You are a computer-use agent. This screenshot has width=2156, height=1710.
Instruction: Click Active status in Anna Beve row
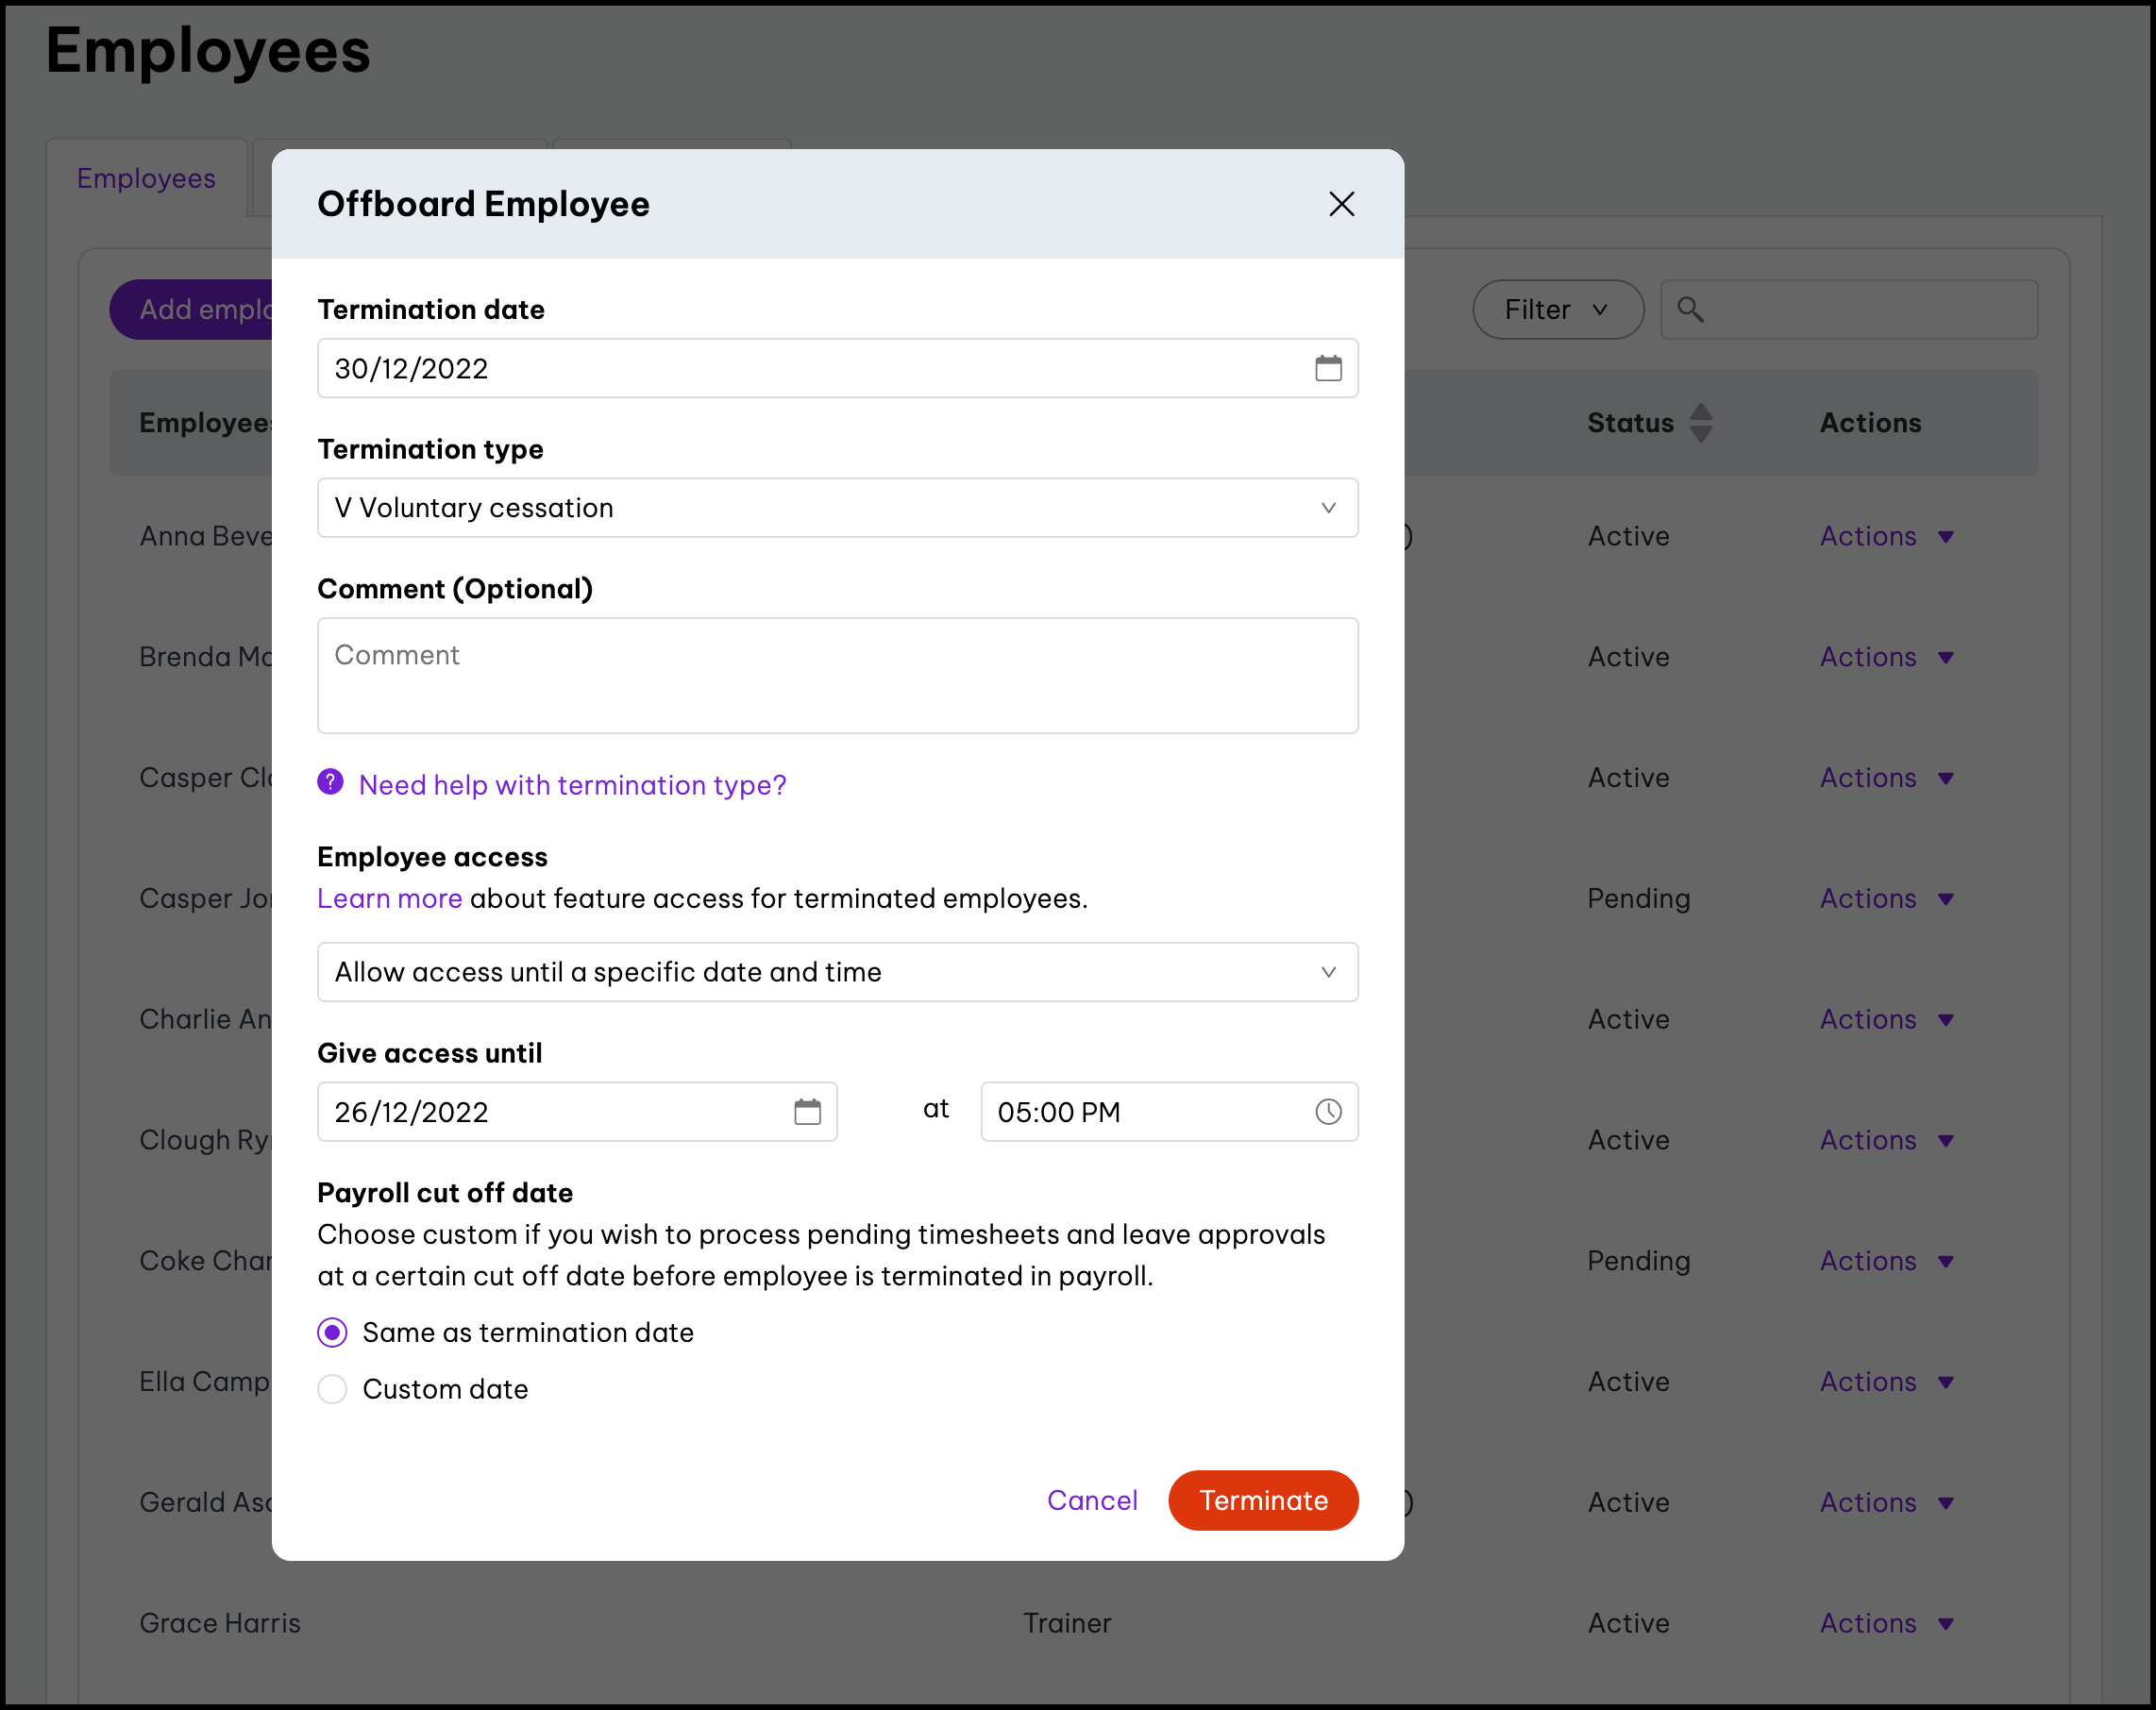click(x=1628, y=536)
